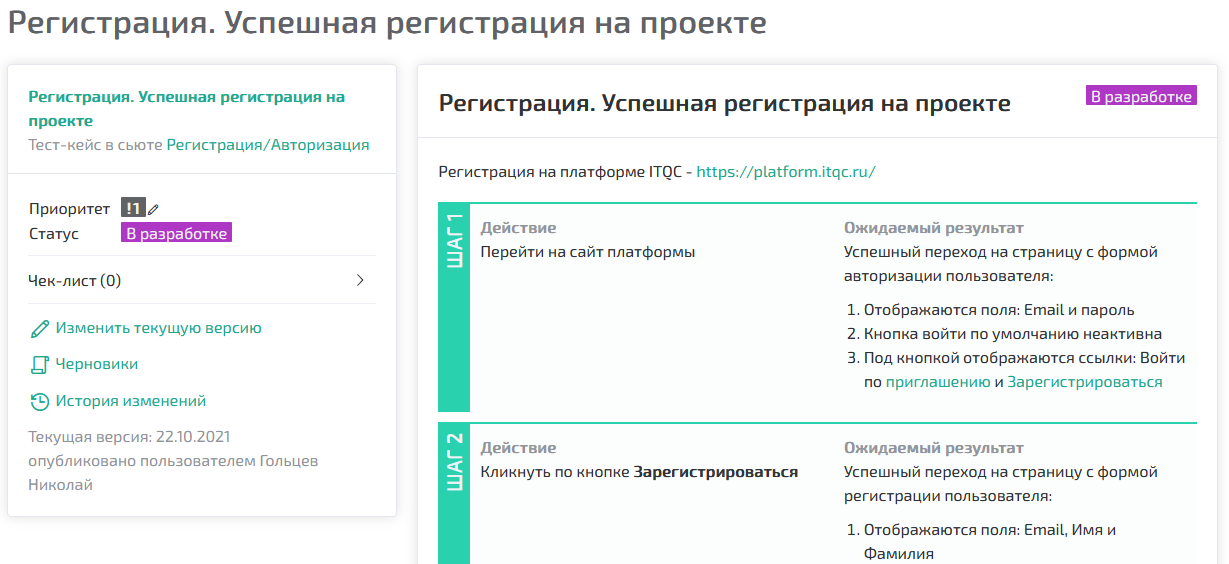Image resolution: width=1229 pixels, height=564 pixels.
Task: Select the ШАГ 1 vertical label
Action: (454, 241)
